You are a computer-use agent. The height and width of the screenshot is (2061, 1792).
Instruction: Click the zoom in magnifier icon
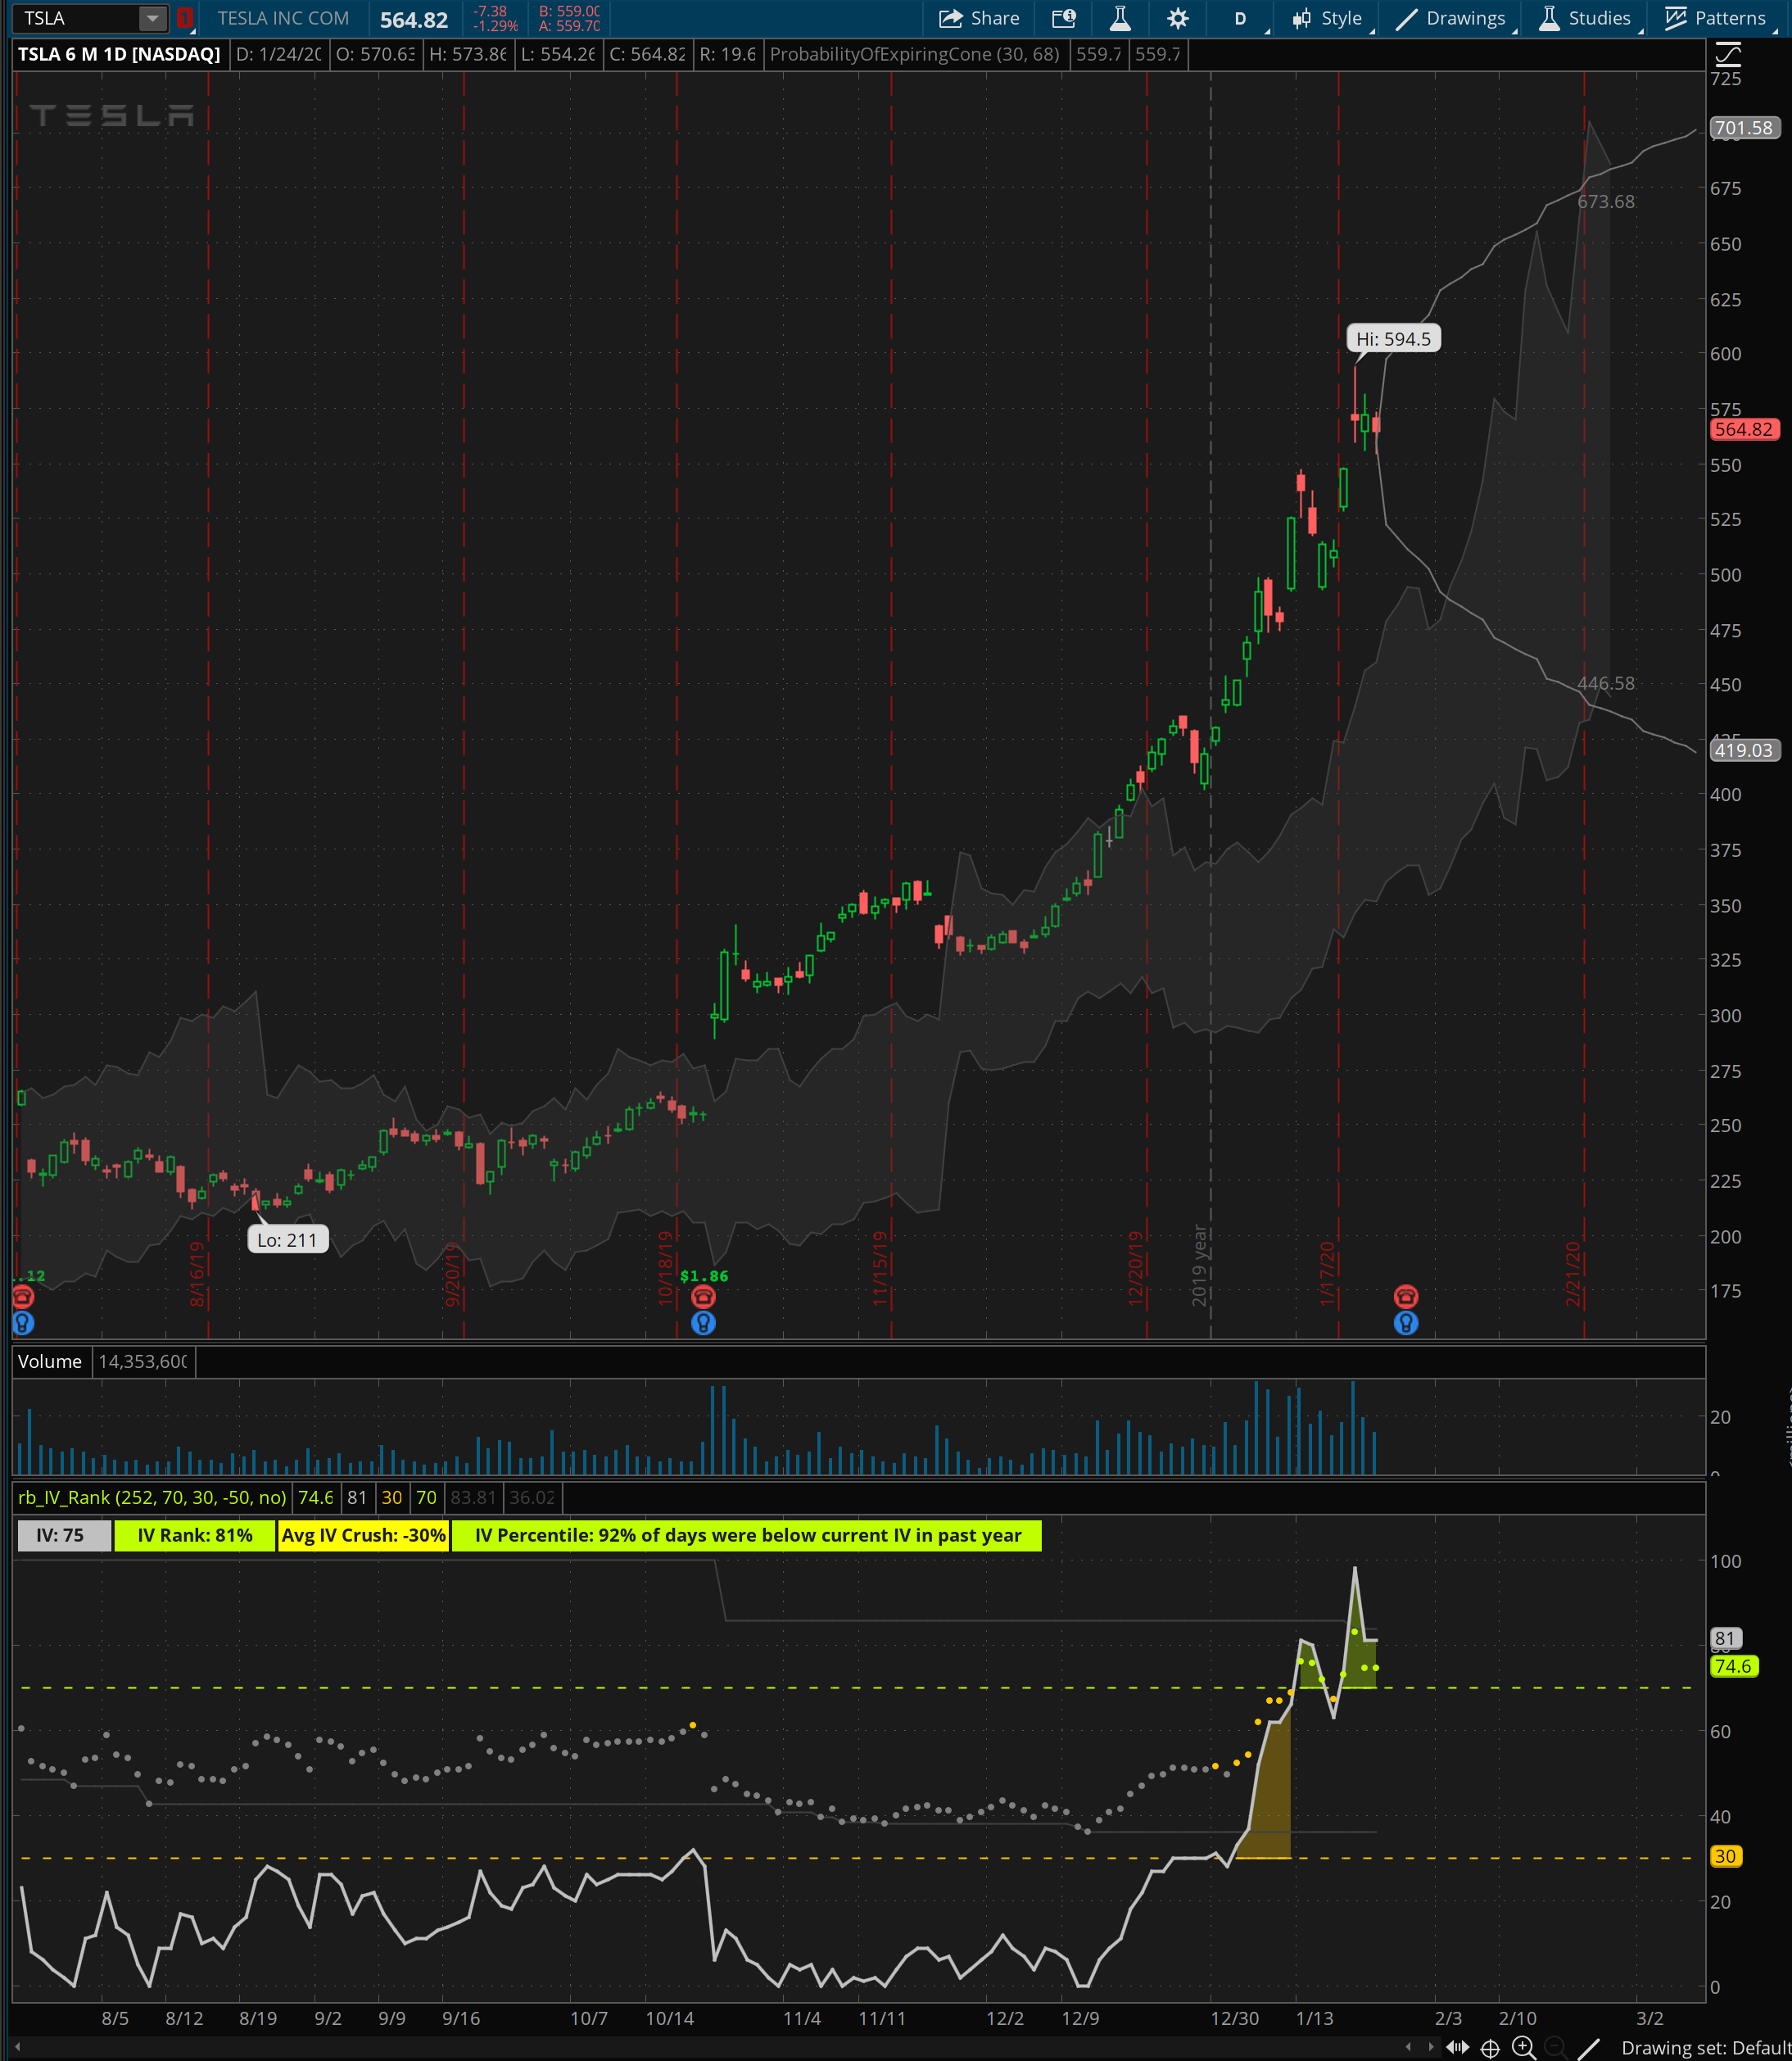tap(1523, 2047)
